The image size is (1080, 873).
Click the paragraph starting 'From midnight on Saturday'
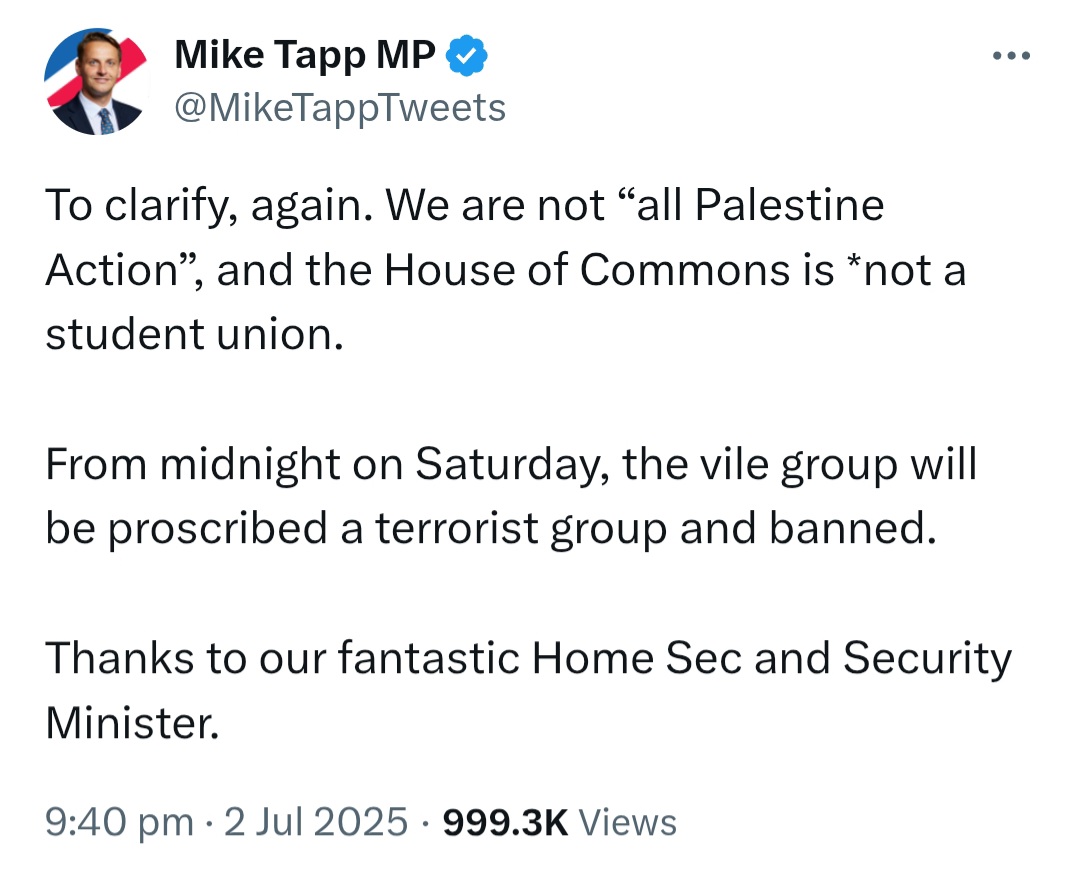(511, 496)
